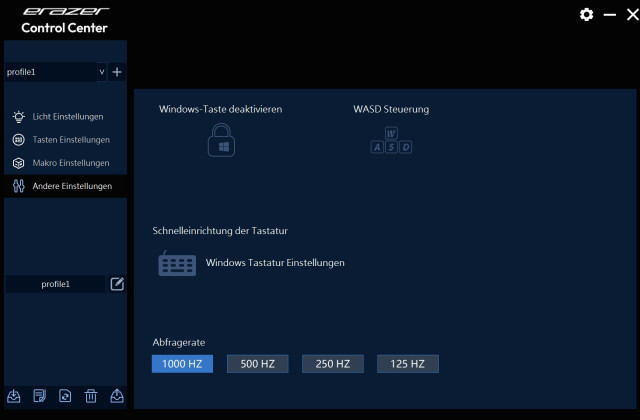
Task: Open Tasten Einstellungen section
Action: coord(70,140)
